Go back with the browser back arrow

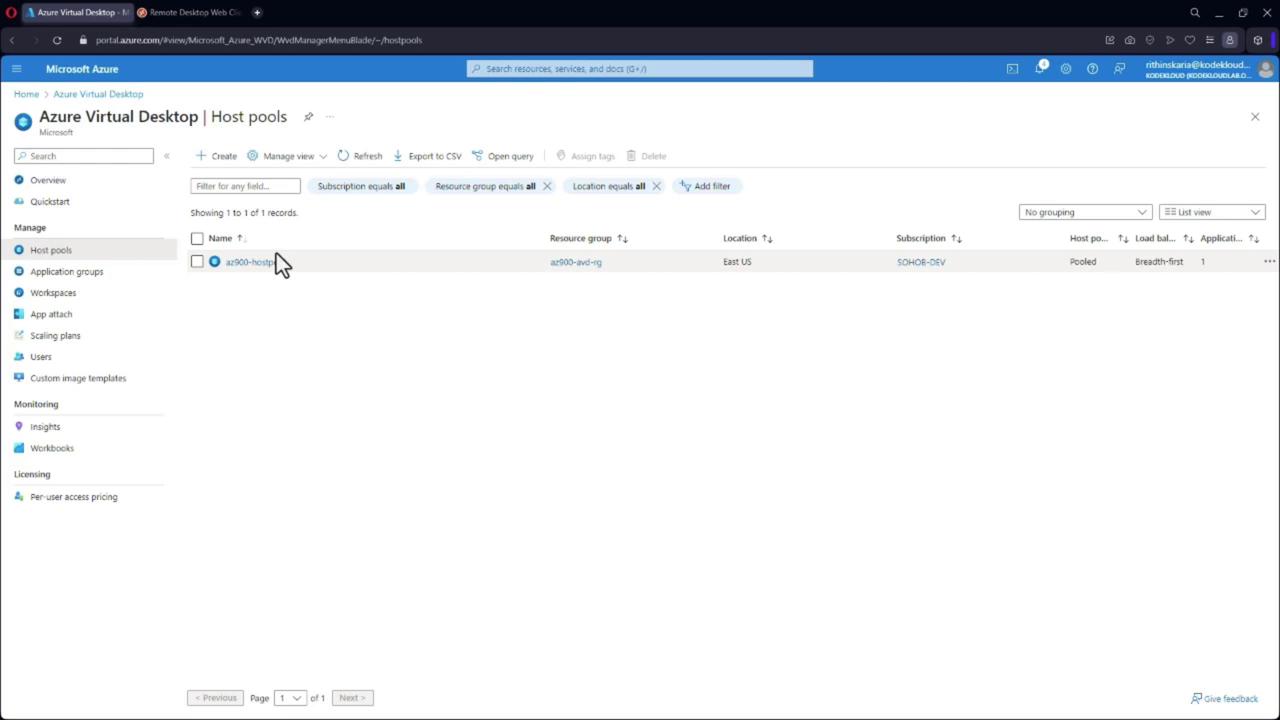[13, 40]
